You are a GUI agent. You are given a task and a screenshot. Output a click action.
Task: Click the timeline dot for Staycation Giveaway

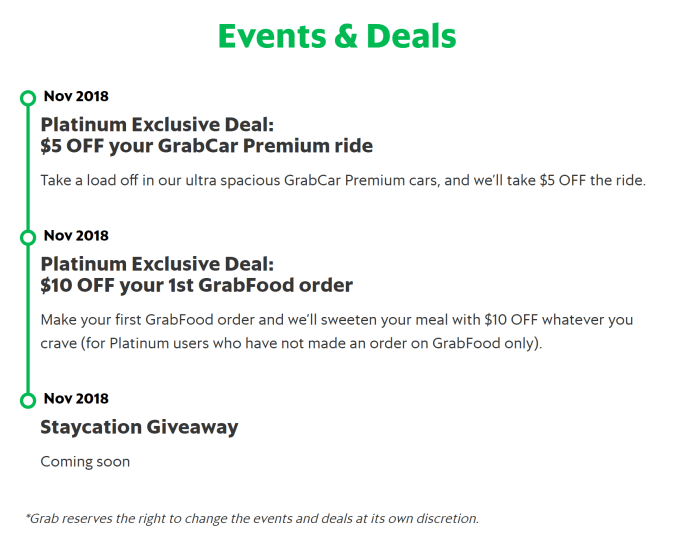(28, 400)
